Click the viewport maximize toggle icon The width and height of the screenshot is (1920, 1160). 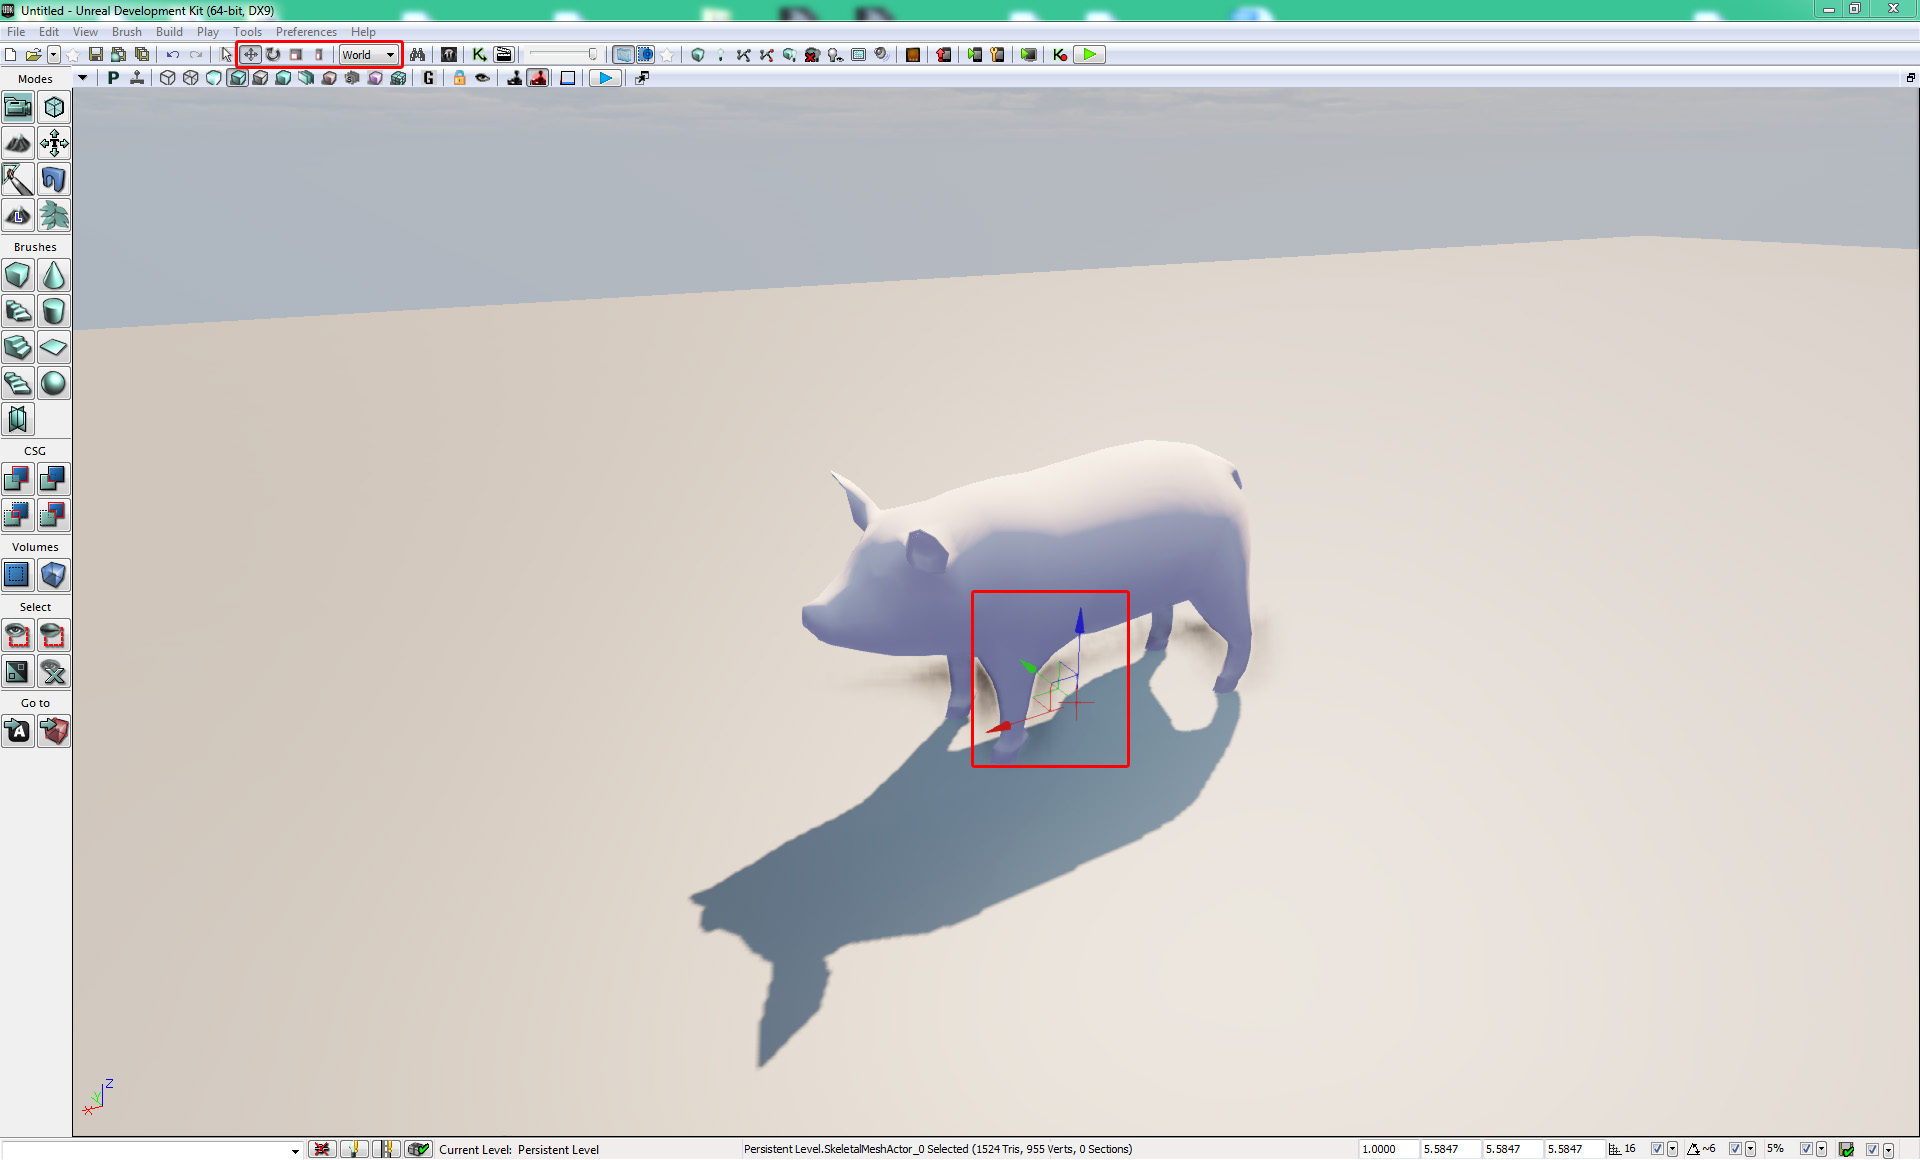tap(1910, 78)
